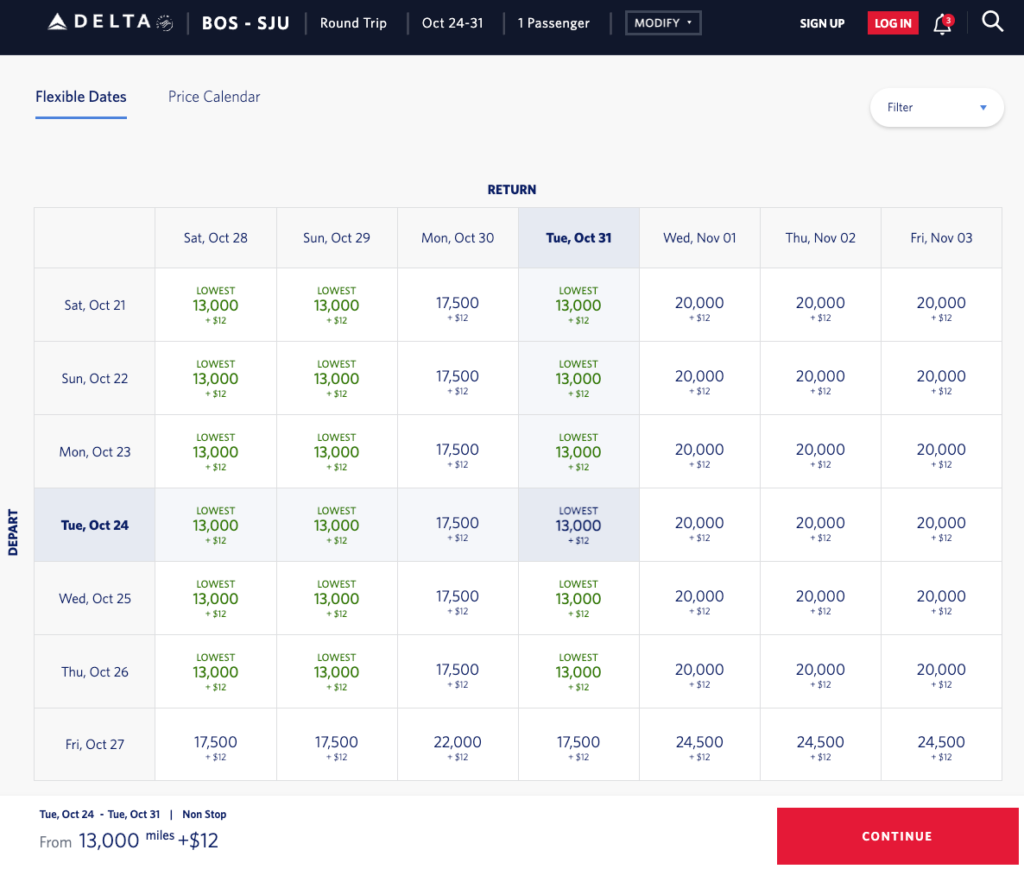The image size is (1024, 869).
Task: Select fare for Sat Oct 21 returning Sat Oct 28
Action: point(215,305)
